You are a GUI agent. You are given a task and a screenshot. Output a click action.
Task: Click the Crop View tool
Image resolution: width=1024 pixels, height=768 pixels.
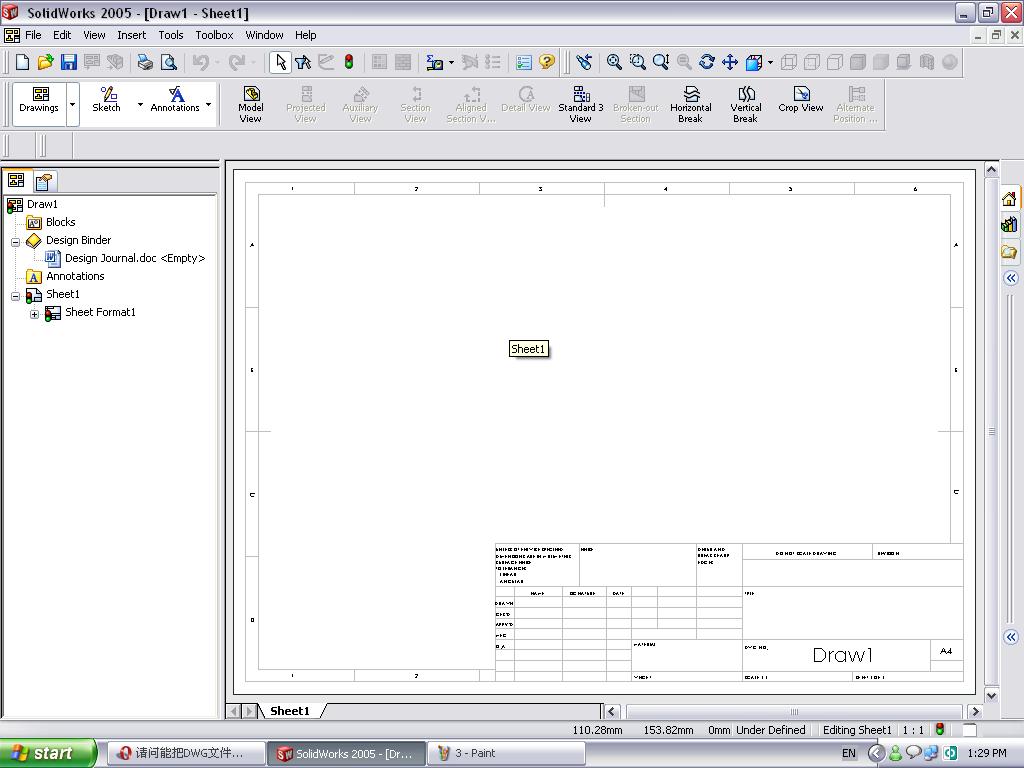point(801,100)
